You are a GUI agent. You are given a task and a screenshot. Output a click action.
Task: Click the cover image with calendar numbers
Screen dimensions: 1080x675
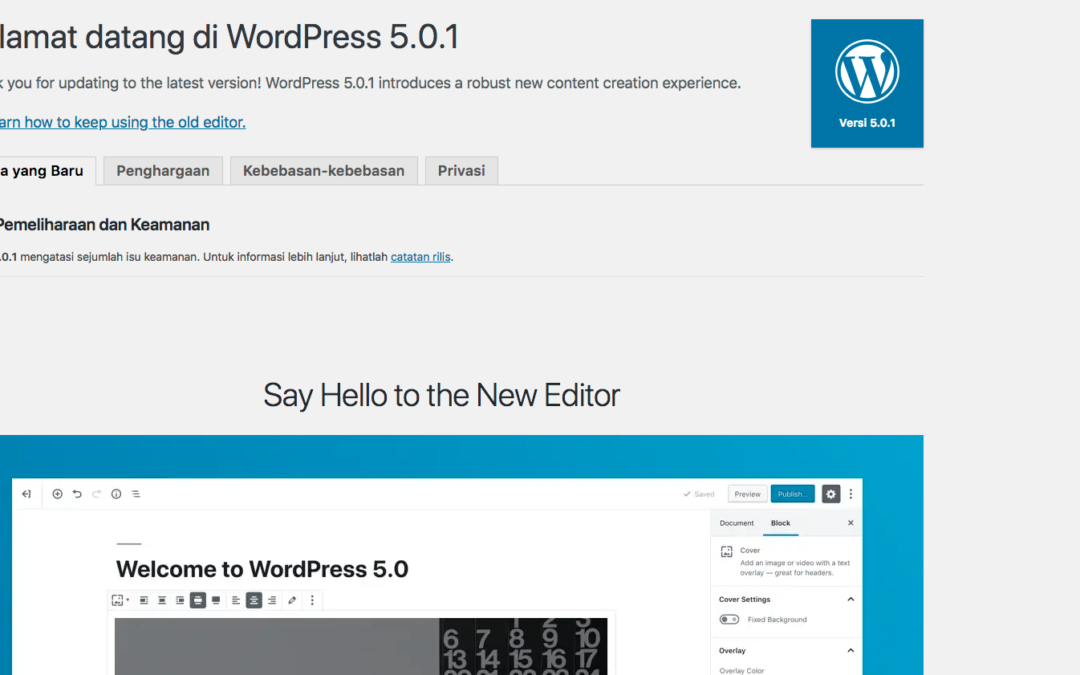[x=361, y=646]
